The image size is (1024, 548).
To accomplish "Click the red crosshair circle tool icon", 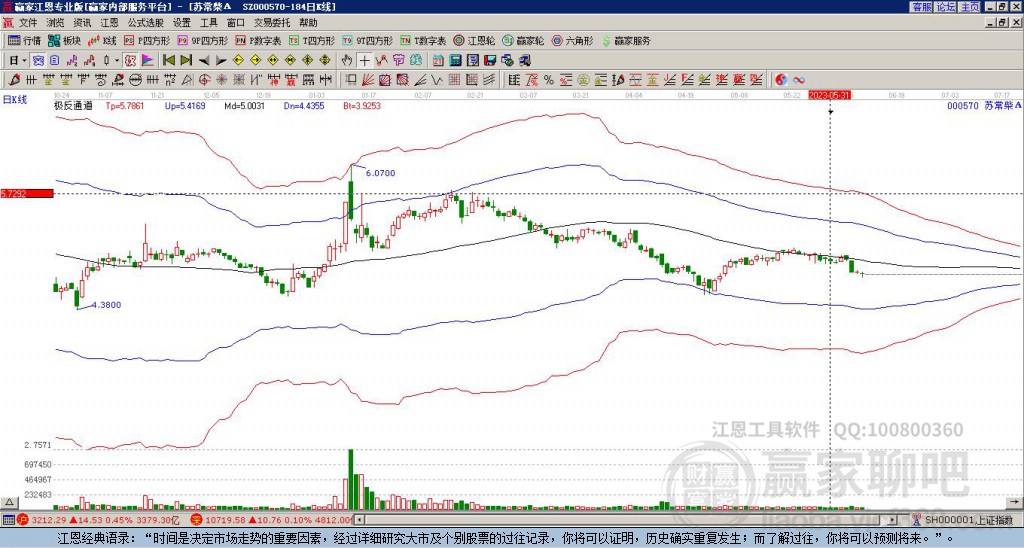I will (204, 80).
